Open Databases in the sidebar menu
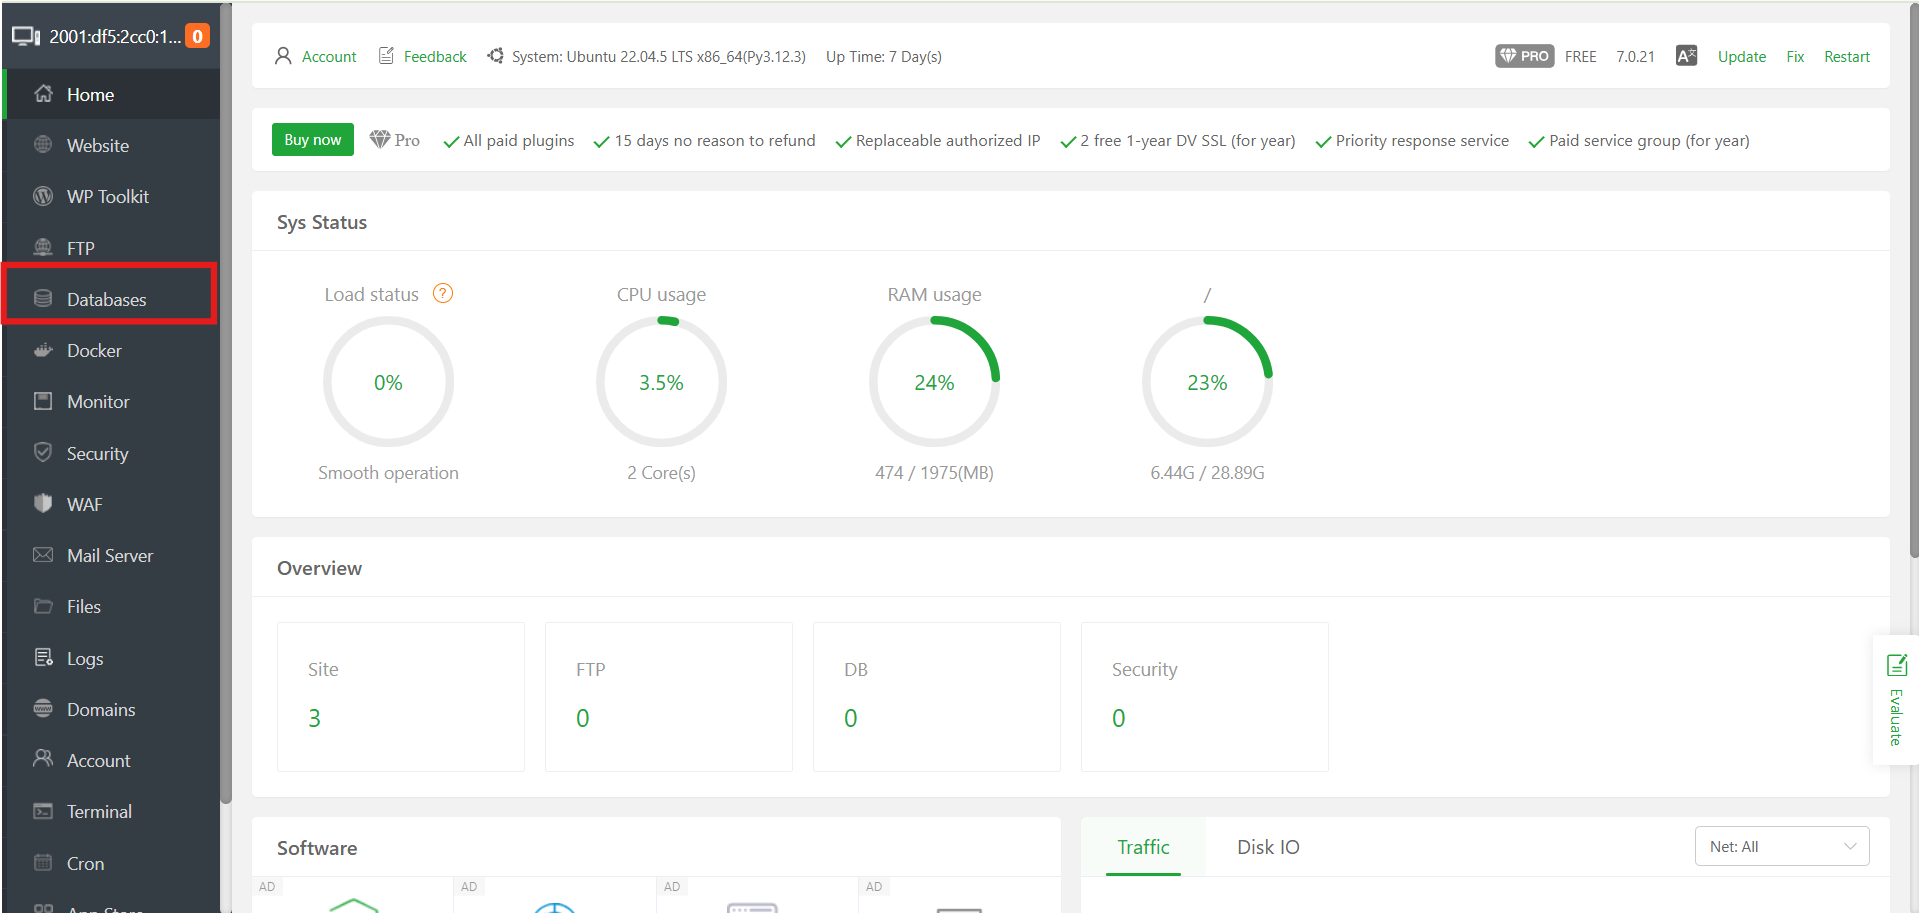 pos(111,299)
